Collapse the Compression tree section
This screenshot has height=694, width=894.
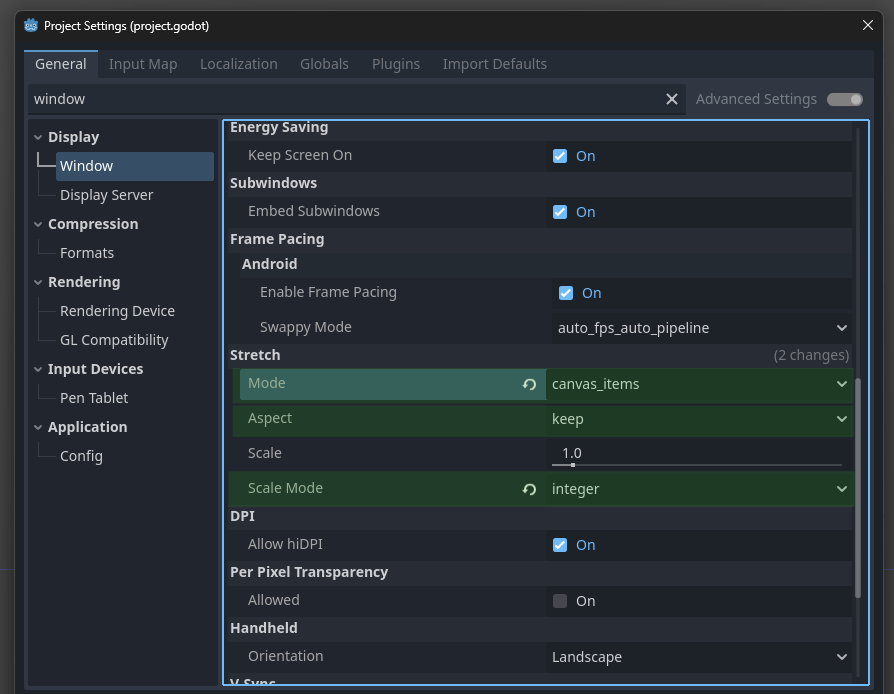coord(38,224)
